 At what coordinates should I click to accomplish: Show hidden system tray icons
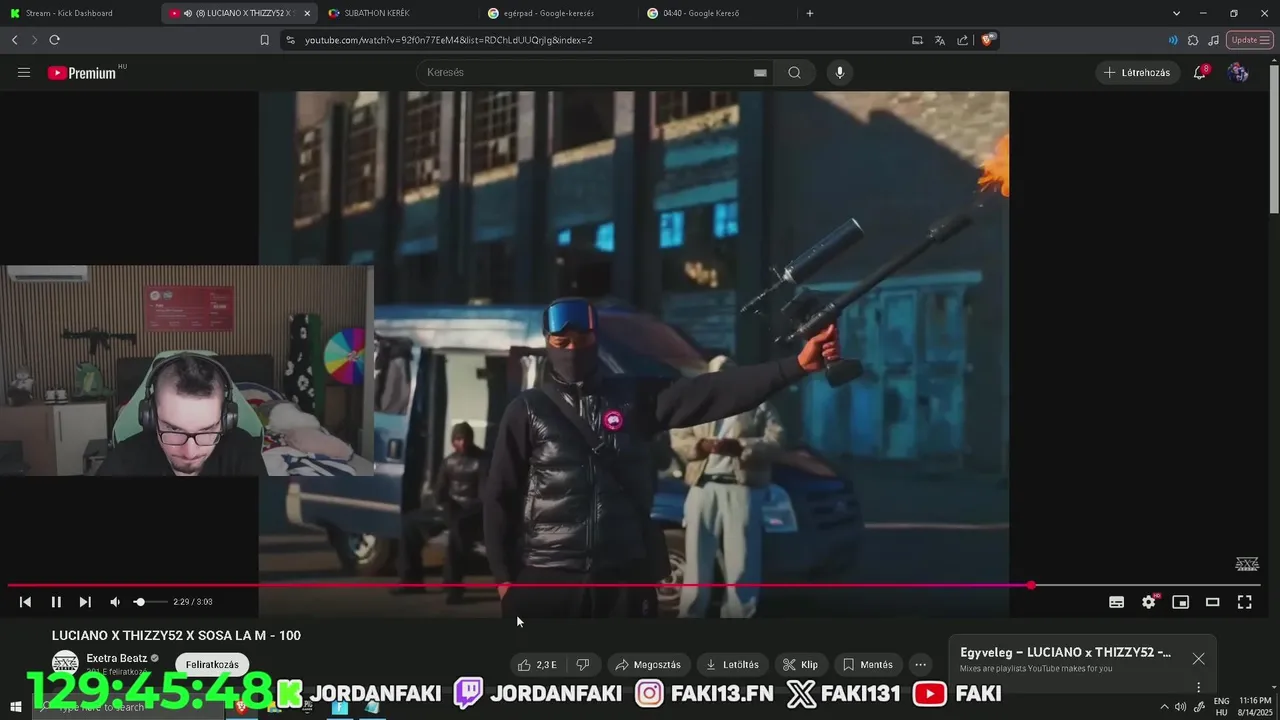pyautogui.click(x=1164, y=707)
